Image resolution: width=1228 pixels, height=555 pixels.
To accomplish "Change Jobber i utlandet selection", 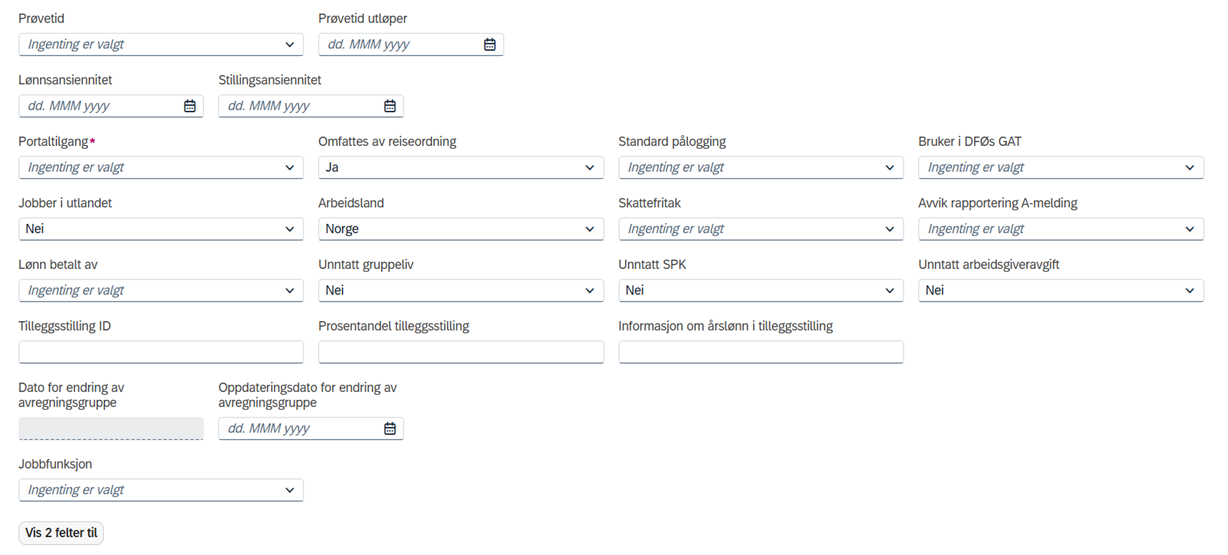I will (x=161, y=229).
